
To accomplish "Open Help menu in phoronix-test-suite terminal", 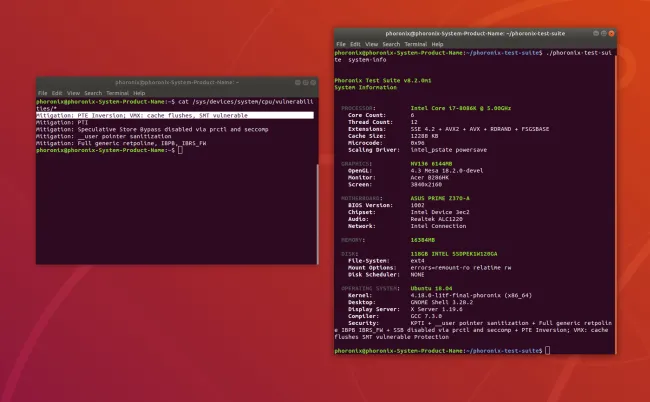I will [437, 44].
